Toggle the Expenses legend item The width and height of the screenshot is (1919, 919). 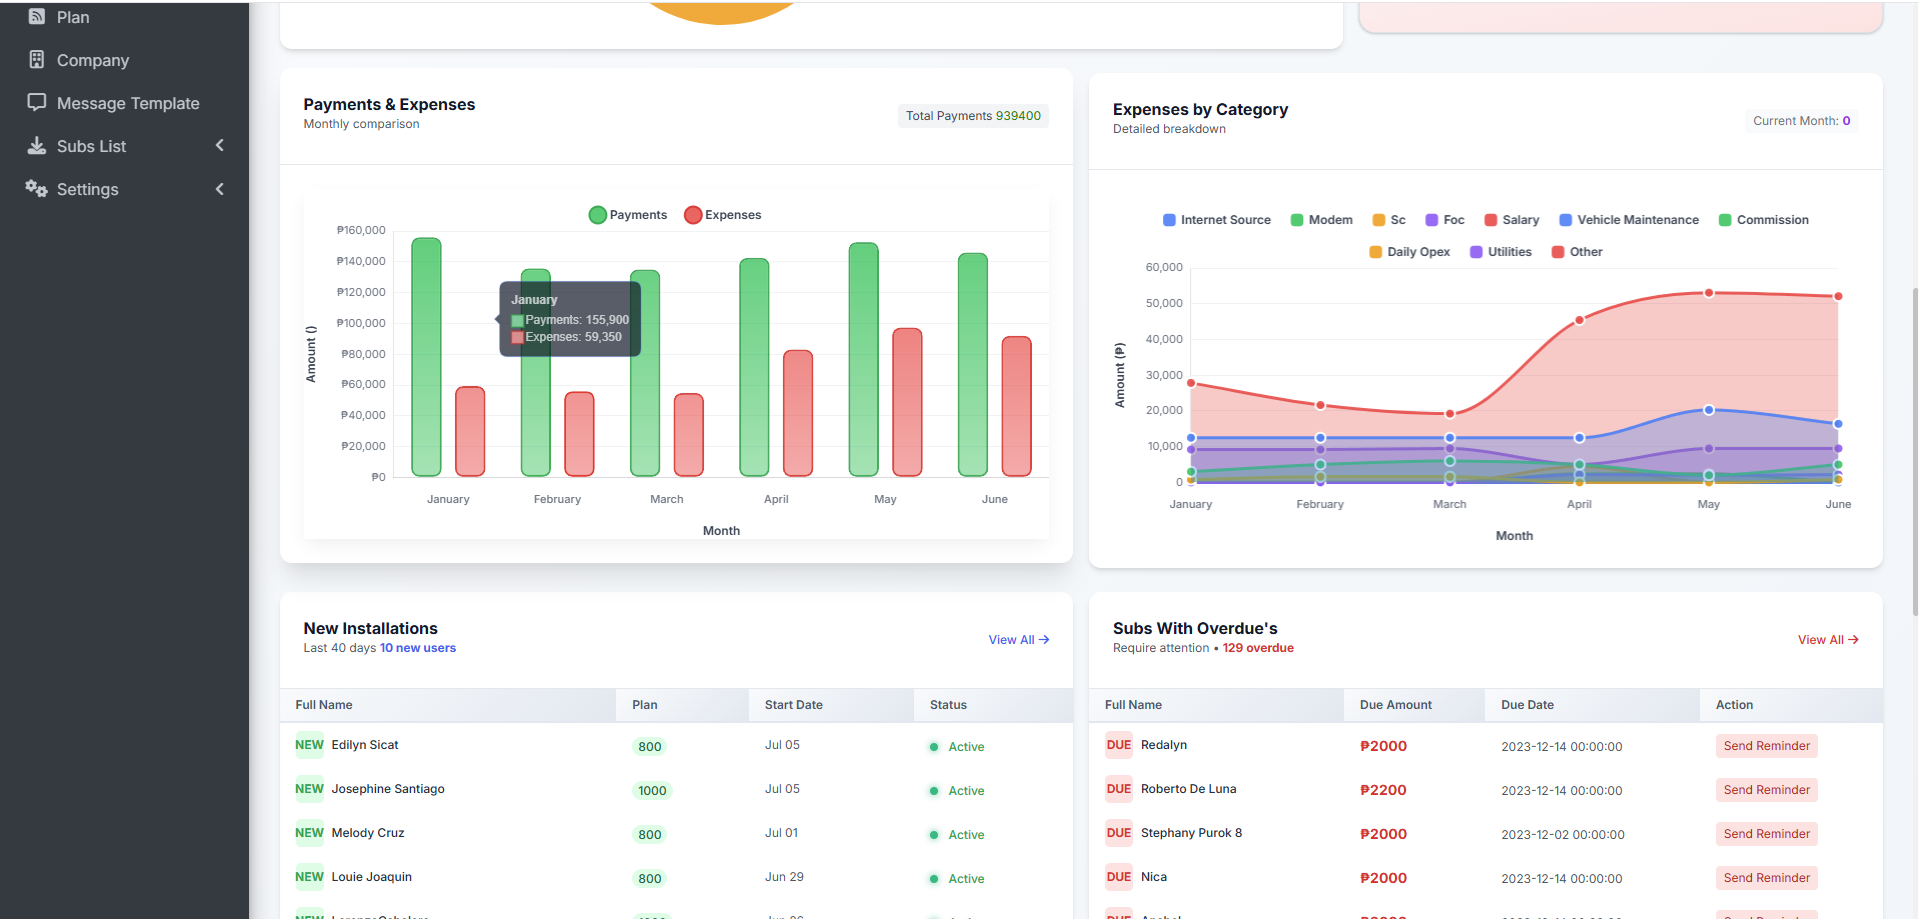point(723,215)
